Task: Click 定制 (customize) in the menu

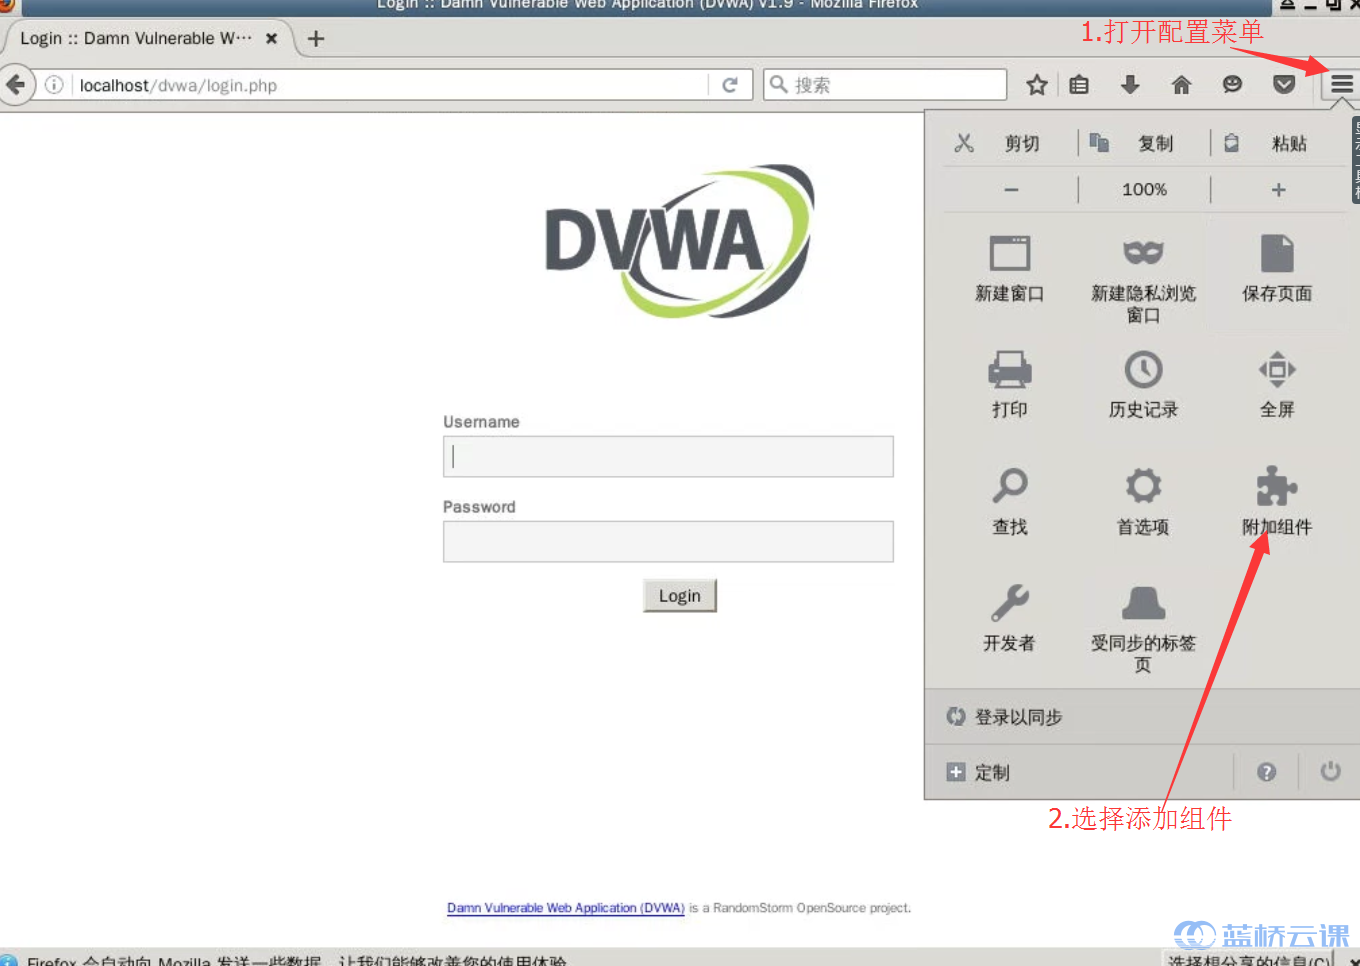Action: coord(978,772)
